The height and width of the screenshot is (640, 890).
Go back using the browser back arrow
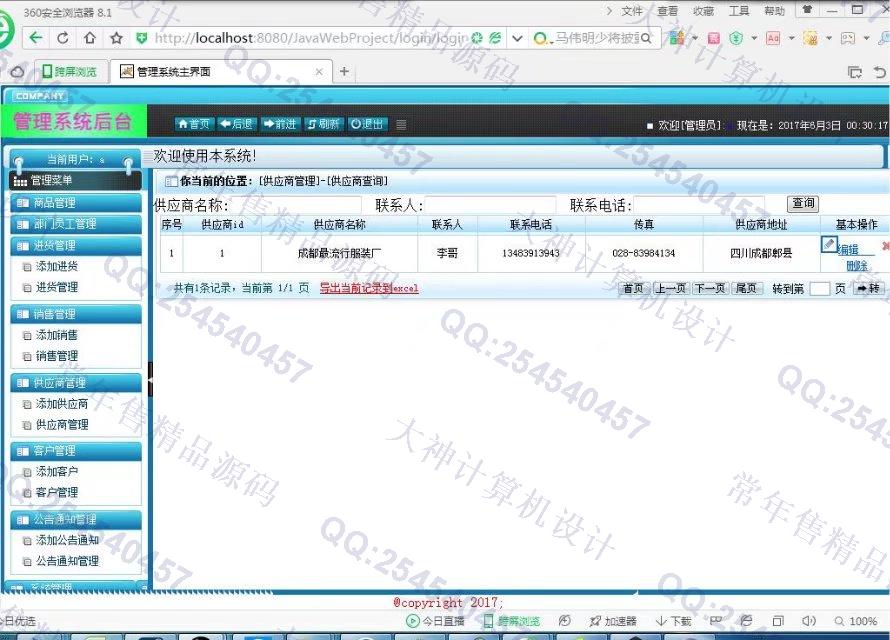coord(36,38)
